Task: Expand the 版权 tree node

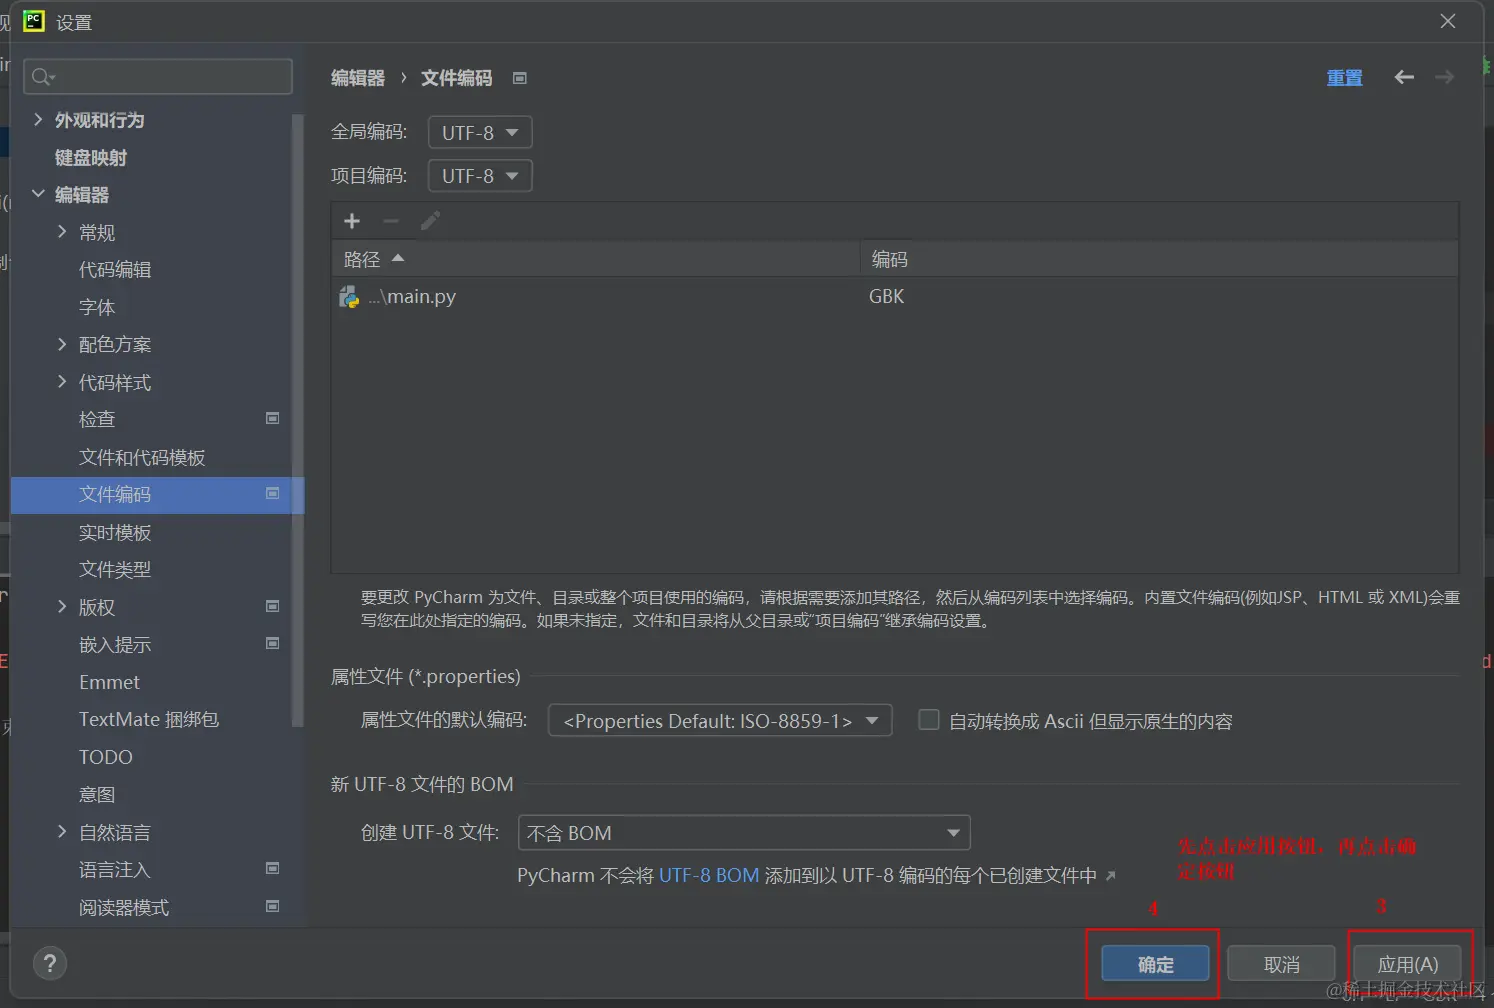Action: (62, 606)
